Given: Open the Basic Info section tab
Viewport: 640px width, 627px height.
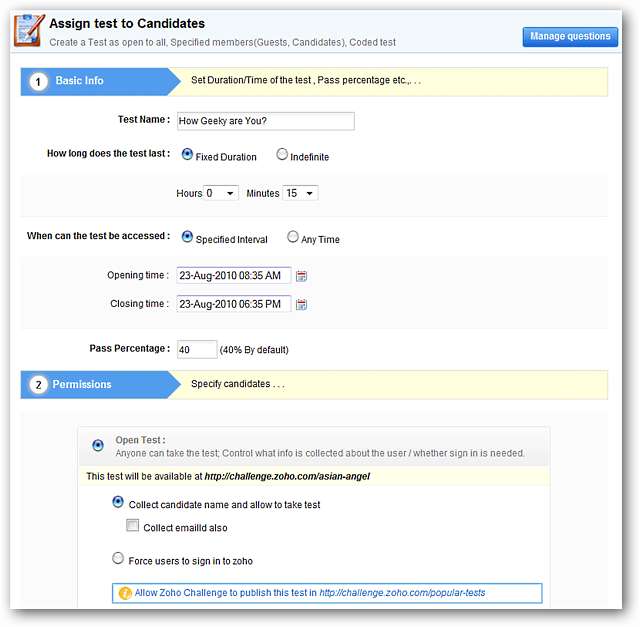Looking at the screenshot, I should point(80,81).
